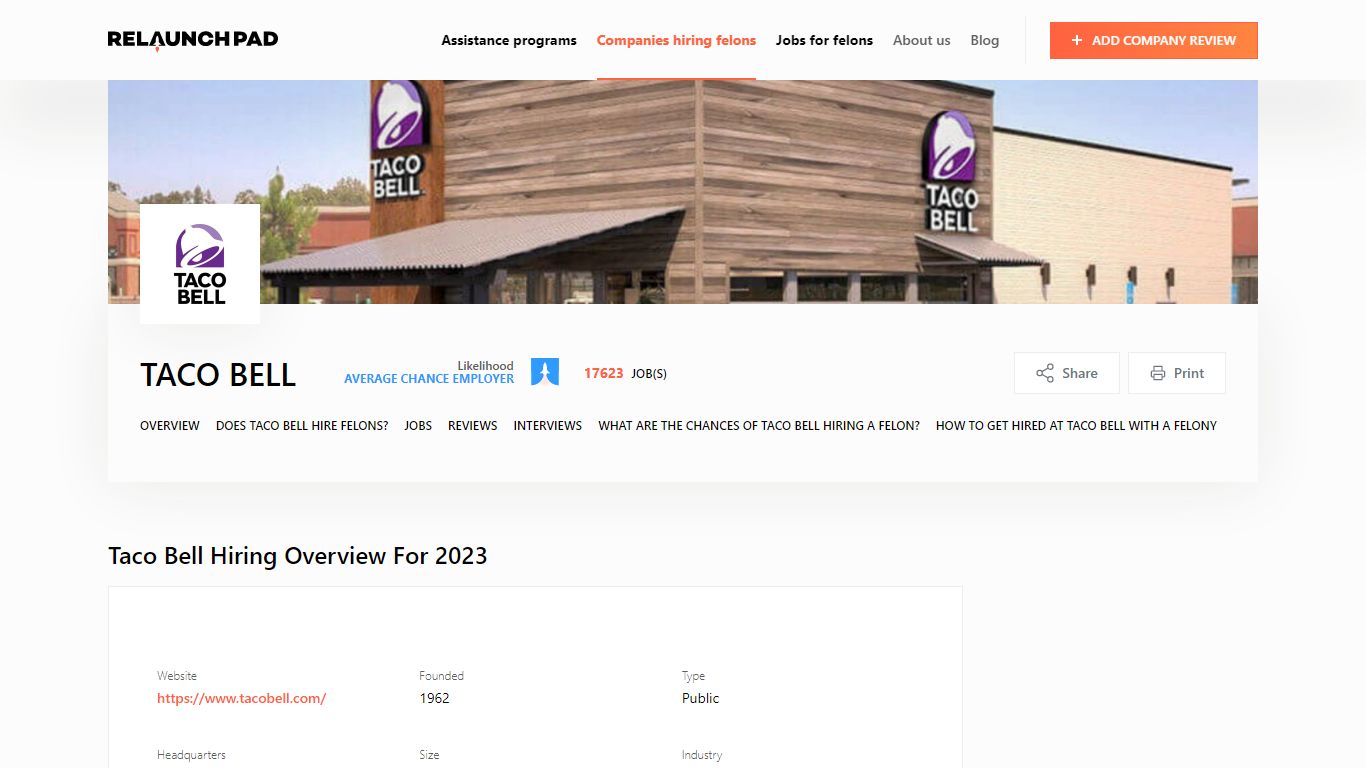1366x768 pixels.
Task: Jump to How to get hired section
Action: [1076, 425]
